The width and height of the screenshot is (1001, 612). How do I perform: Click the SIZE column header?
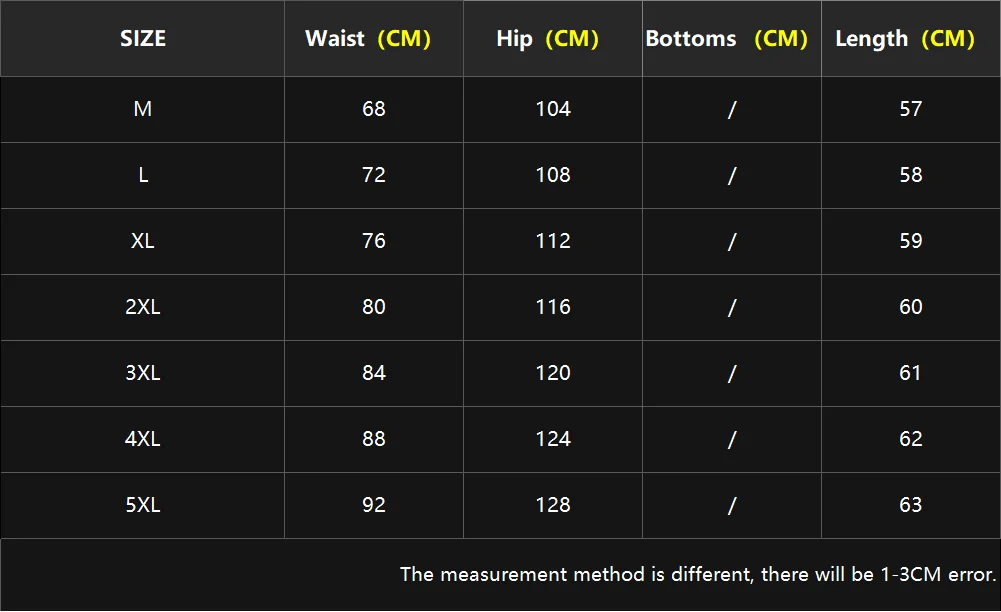[x=143, y=38]
